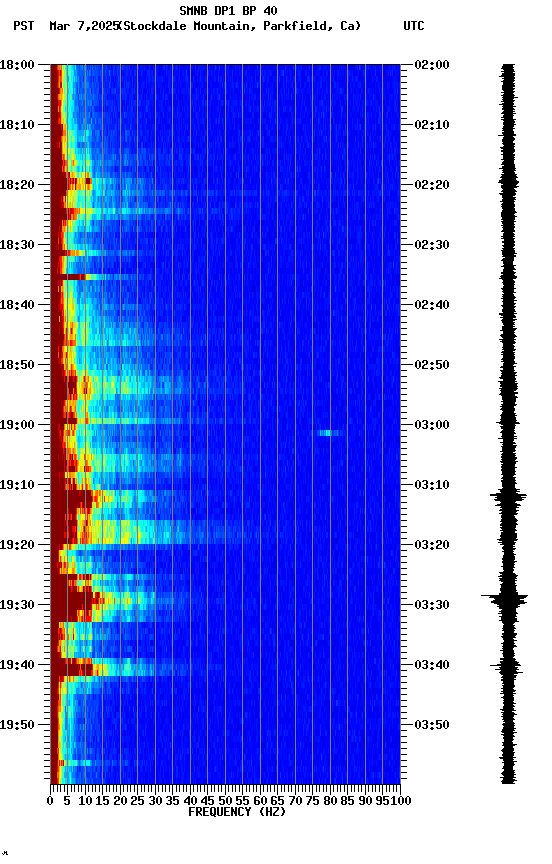Click the location text 'Stockdale Mountain, Parkfield, Ca'
The width and height of the screenshot is (552, 864).
(240, 26)
